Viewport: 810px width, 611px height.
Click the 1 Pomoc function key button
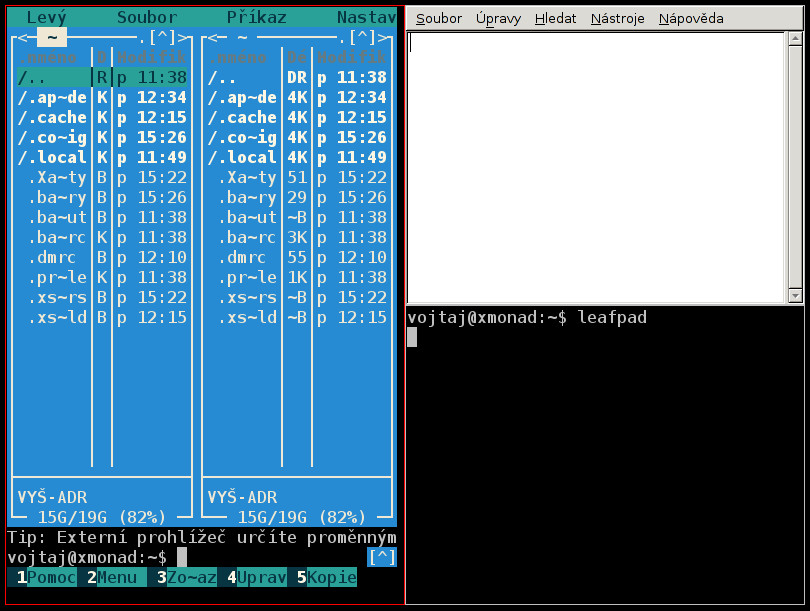click(x=46, y=577)
